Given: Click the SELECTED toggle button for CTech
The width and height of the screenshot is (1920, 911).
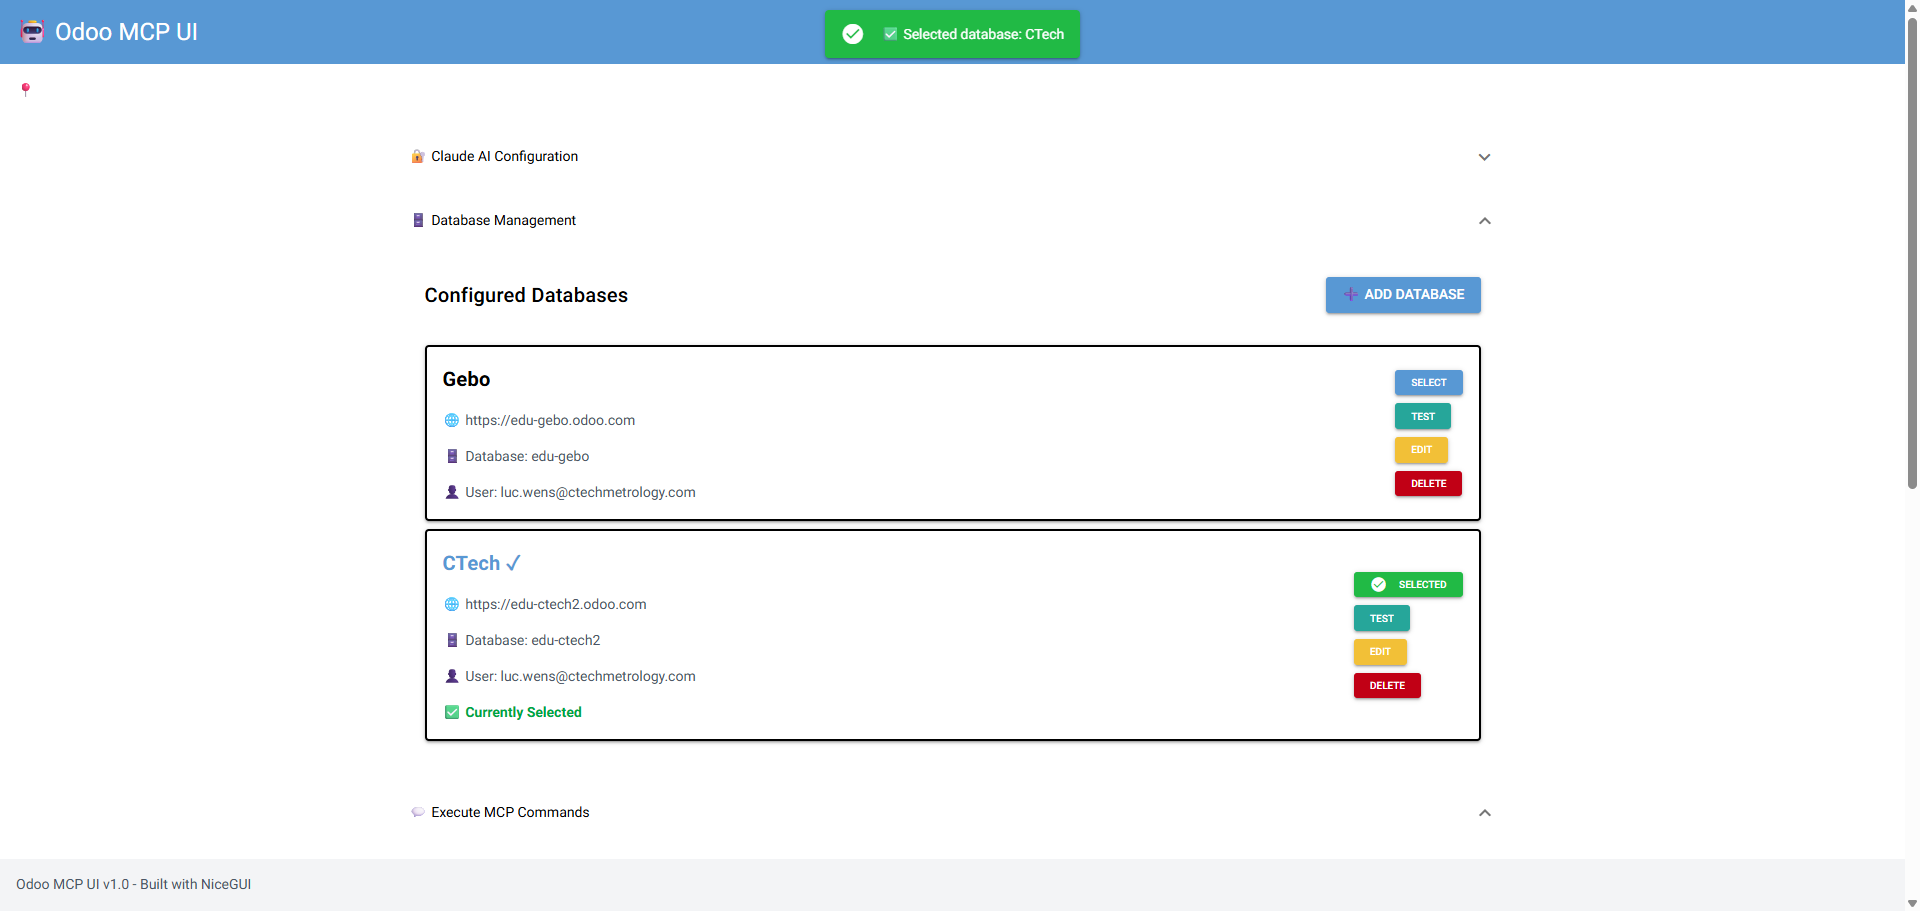Looking at the screenshot, I should tap(1408, 585).
